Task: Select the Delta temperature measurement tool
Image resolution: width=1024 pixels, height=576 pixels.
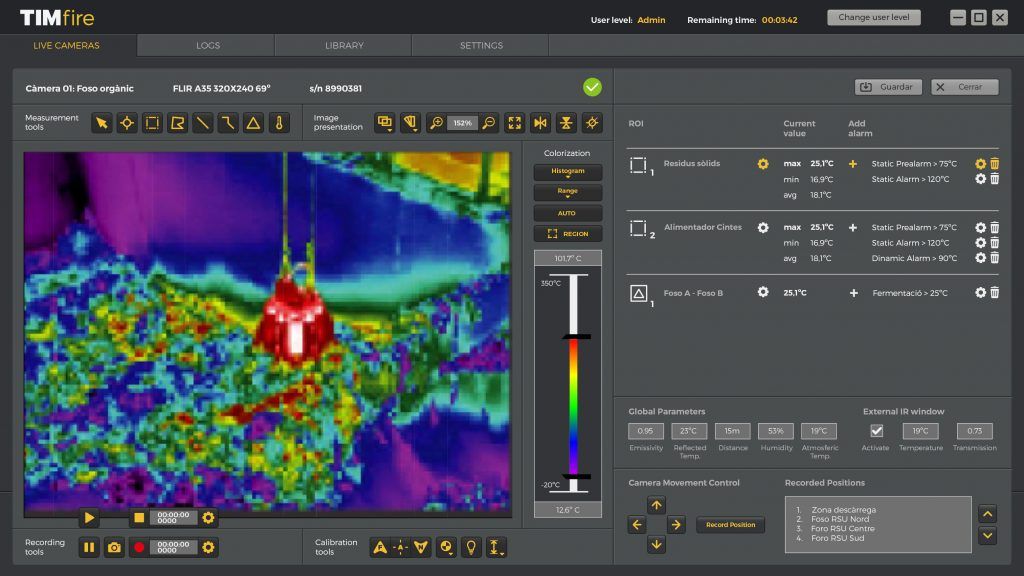Action: 251,122
